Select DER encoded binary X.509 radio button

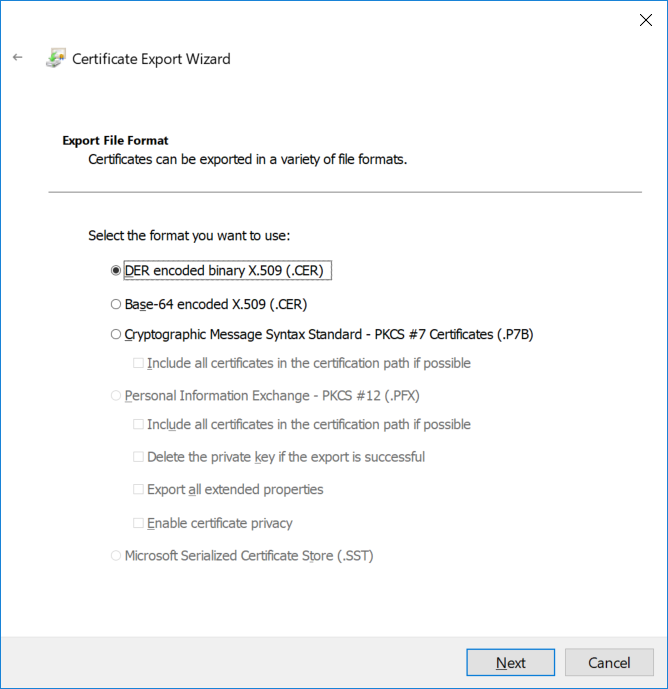click(x=116, y=270)
